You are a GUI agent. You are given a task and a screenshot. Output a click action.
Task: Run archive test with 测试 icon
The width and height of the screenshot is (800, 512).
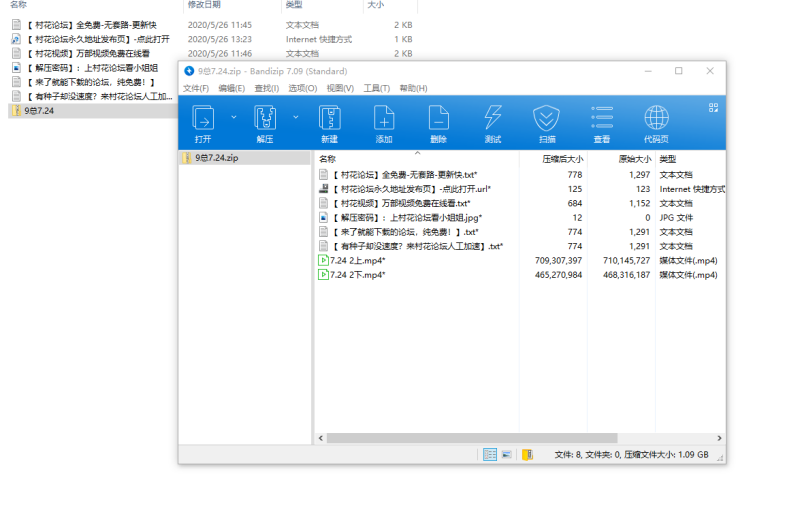pyautogui.click(x=492, y=122)
